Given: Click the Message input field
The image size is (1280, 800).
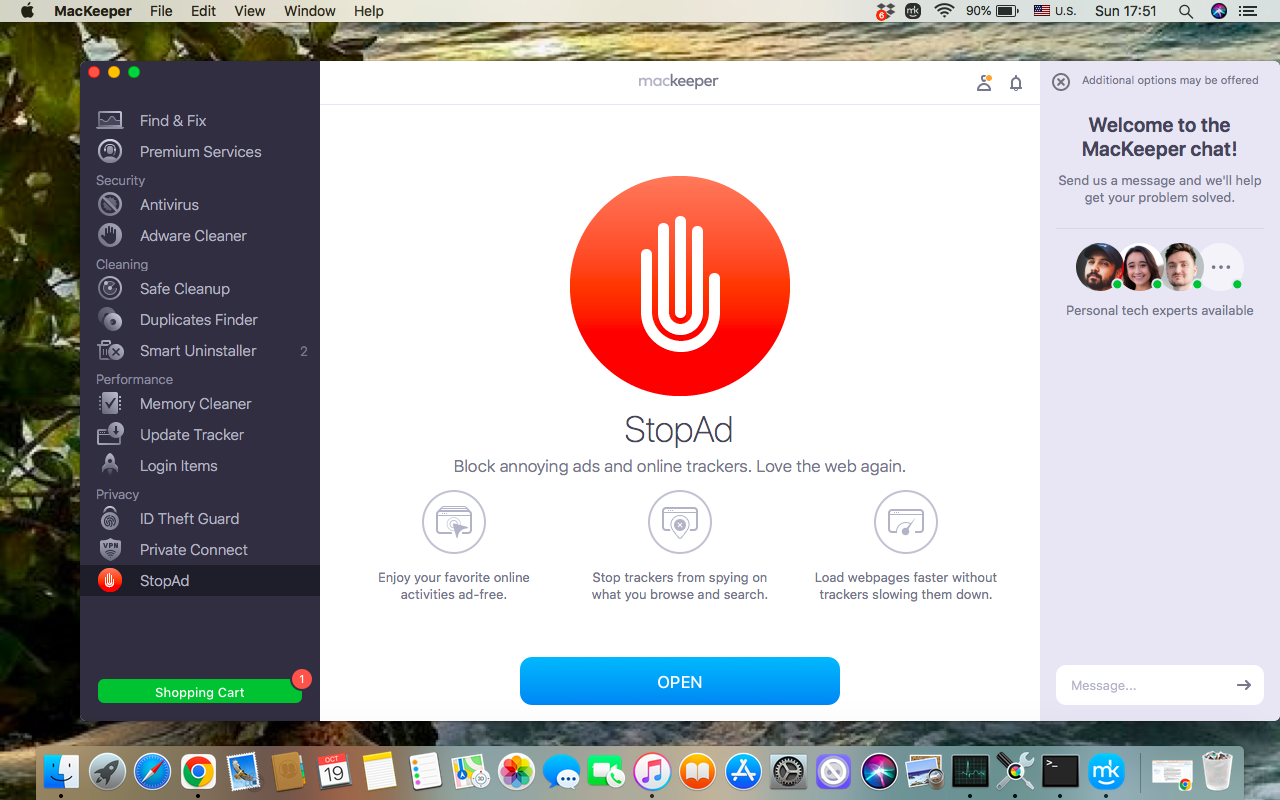Looking at the screenshot, I should (x=1140, y=685).
